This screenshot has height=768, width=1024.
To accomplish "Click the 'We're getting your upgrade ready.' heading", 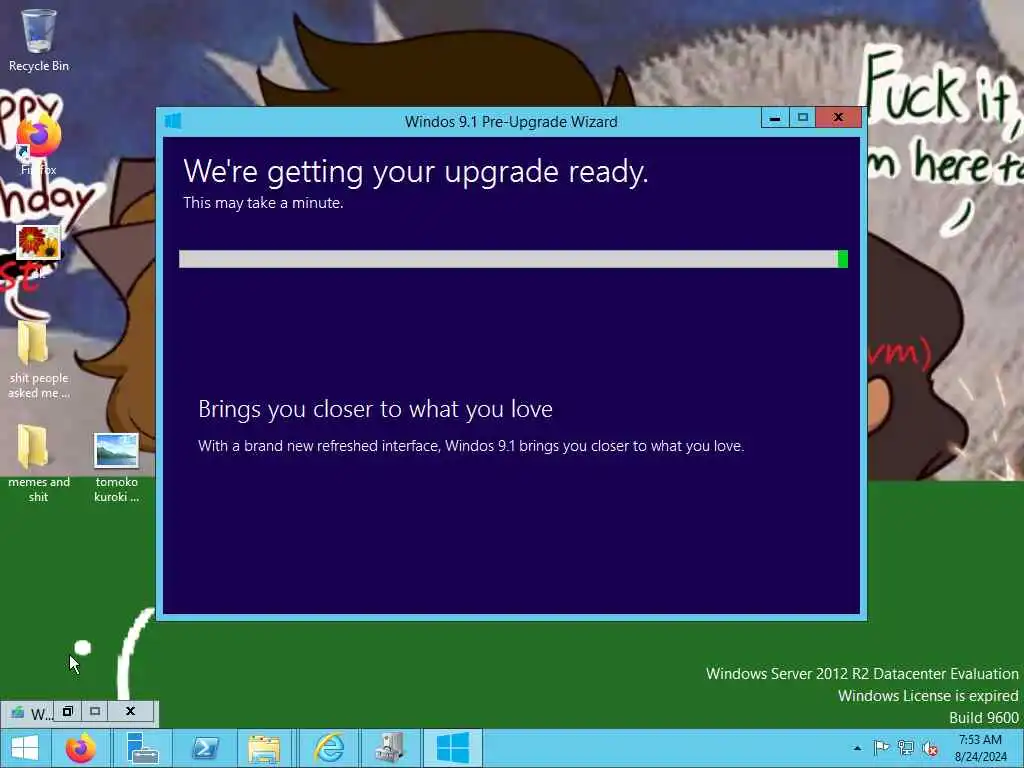I will click(415, 172).
